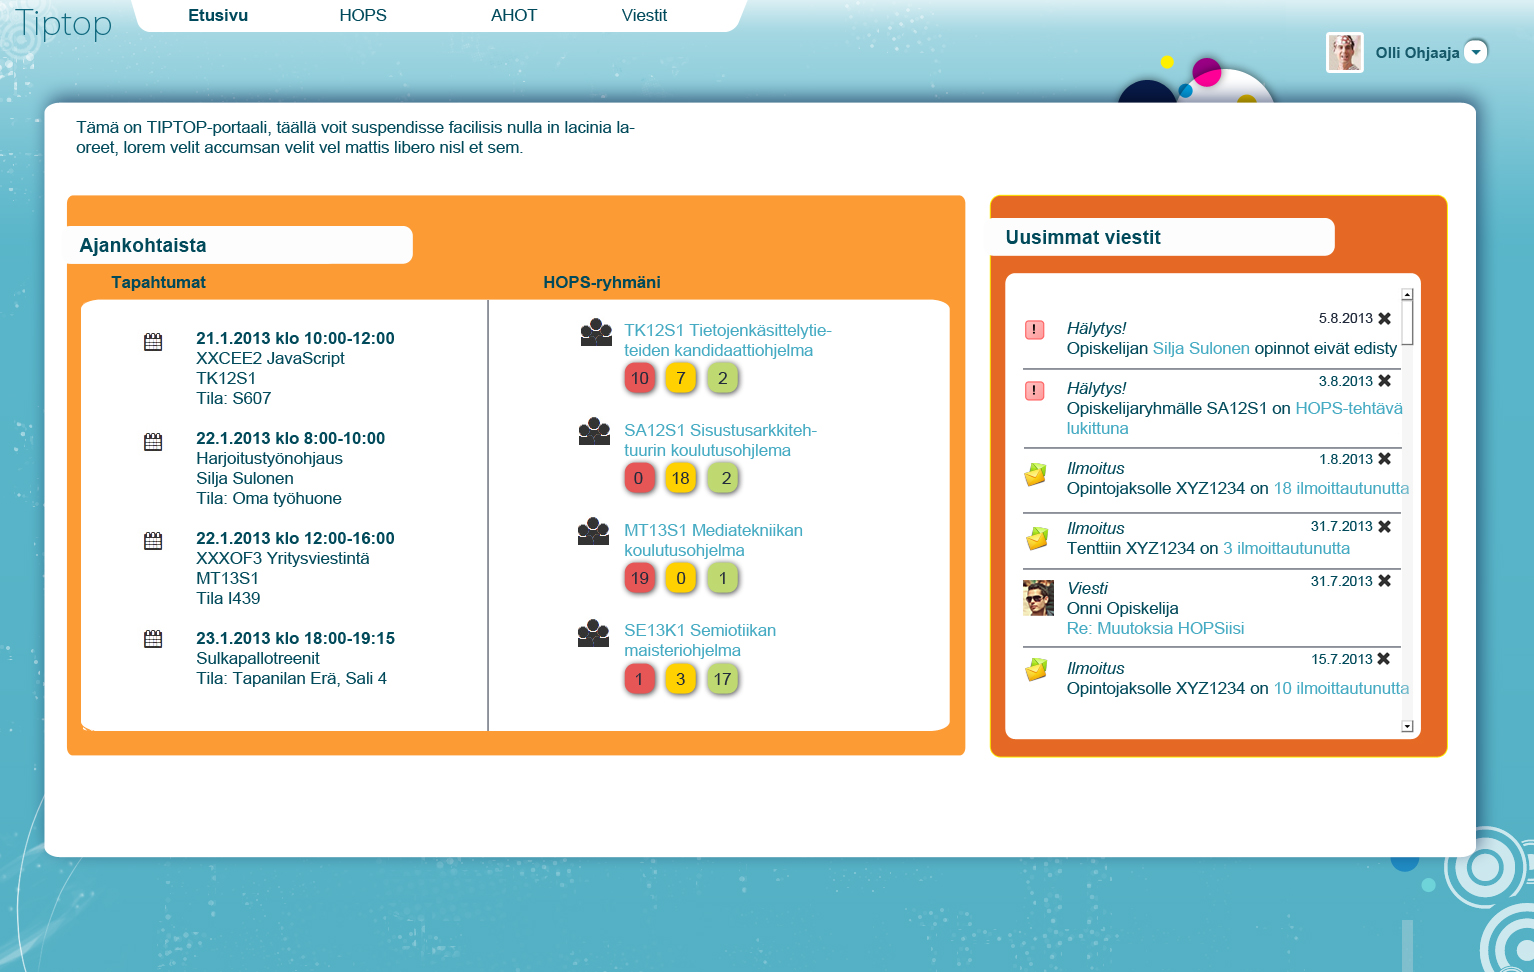Dismiss the 31.7.2013 Viesti from Onni
The image size is (1534, 972).
click(1385, 581)
